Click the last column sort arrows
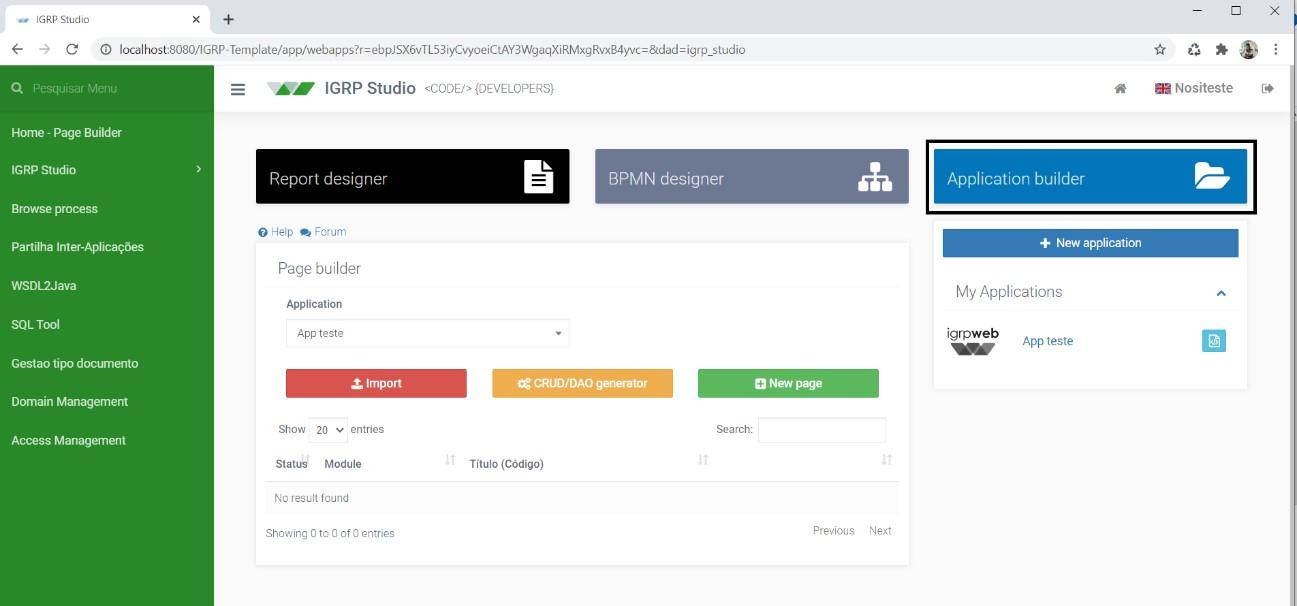Image resolution: width=1297 pixels, height=606 pixels. pos(887,460)
